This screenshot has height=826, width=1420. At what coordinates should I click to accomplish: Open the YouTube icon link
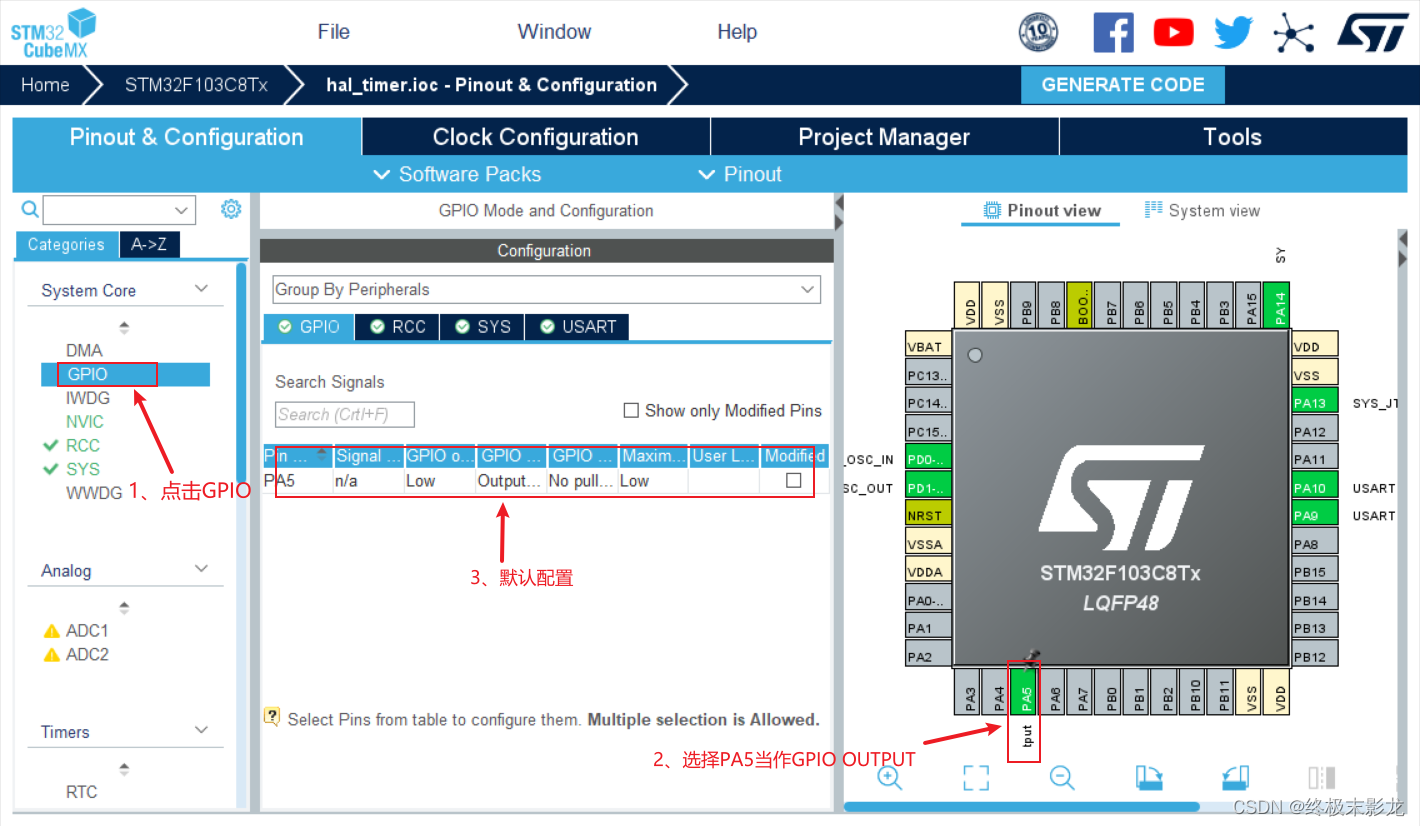(x=1173, y=33)
